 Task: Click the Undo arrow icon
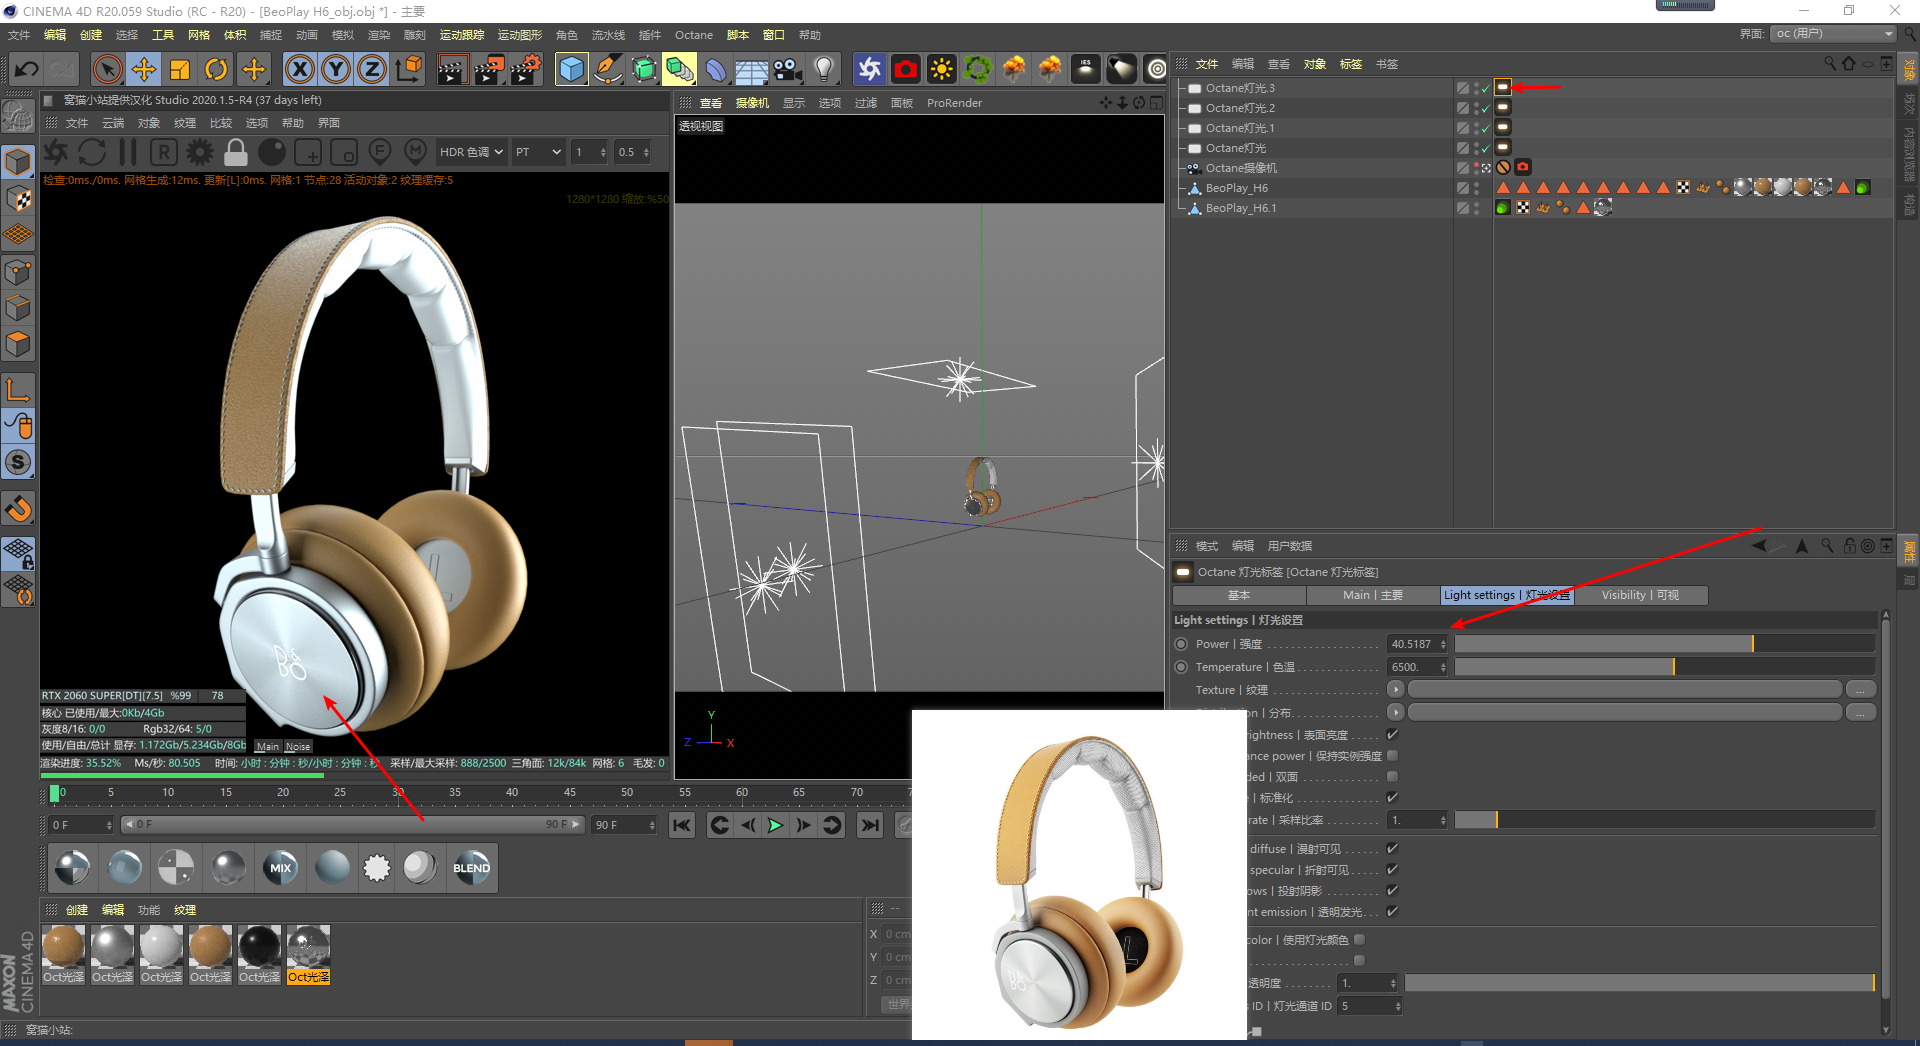(x=26, y=69)
